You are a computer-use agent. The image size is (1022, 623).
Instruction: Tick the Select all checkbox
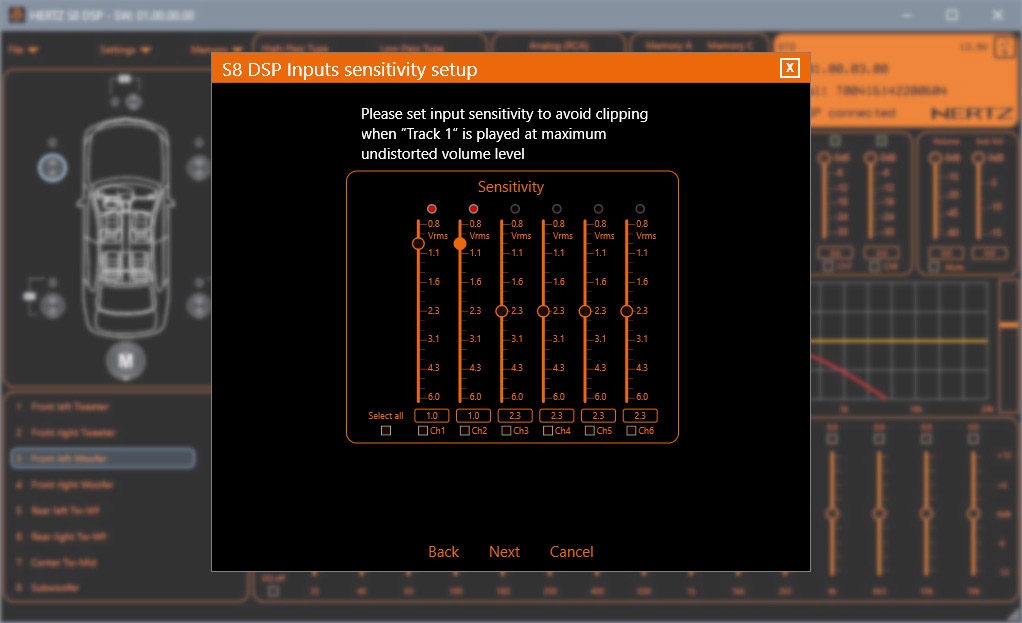point(386,430)
